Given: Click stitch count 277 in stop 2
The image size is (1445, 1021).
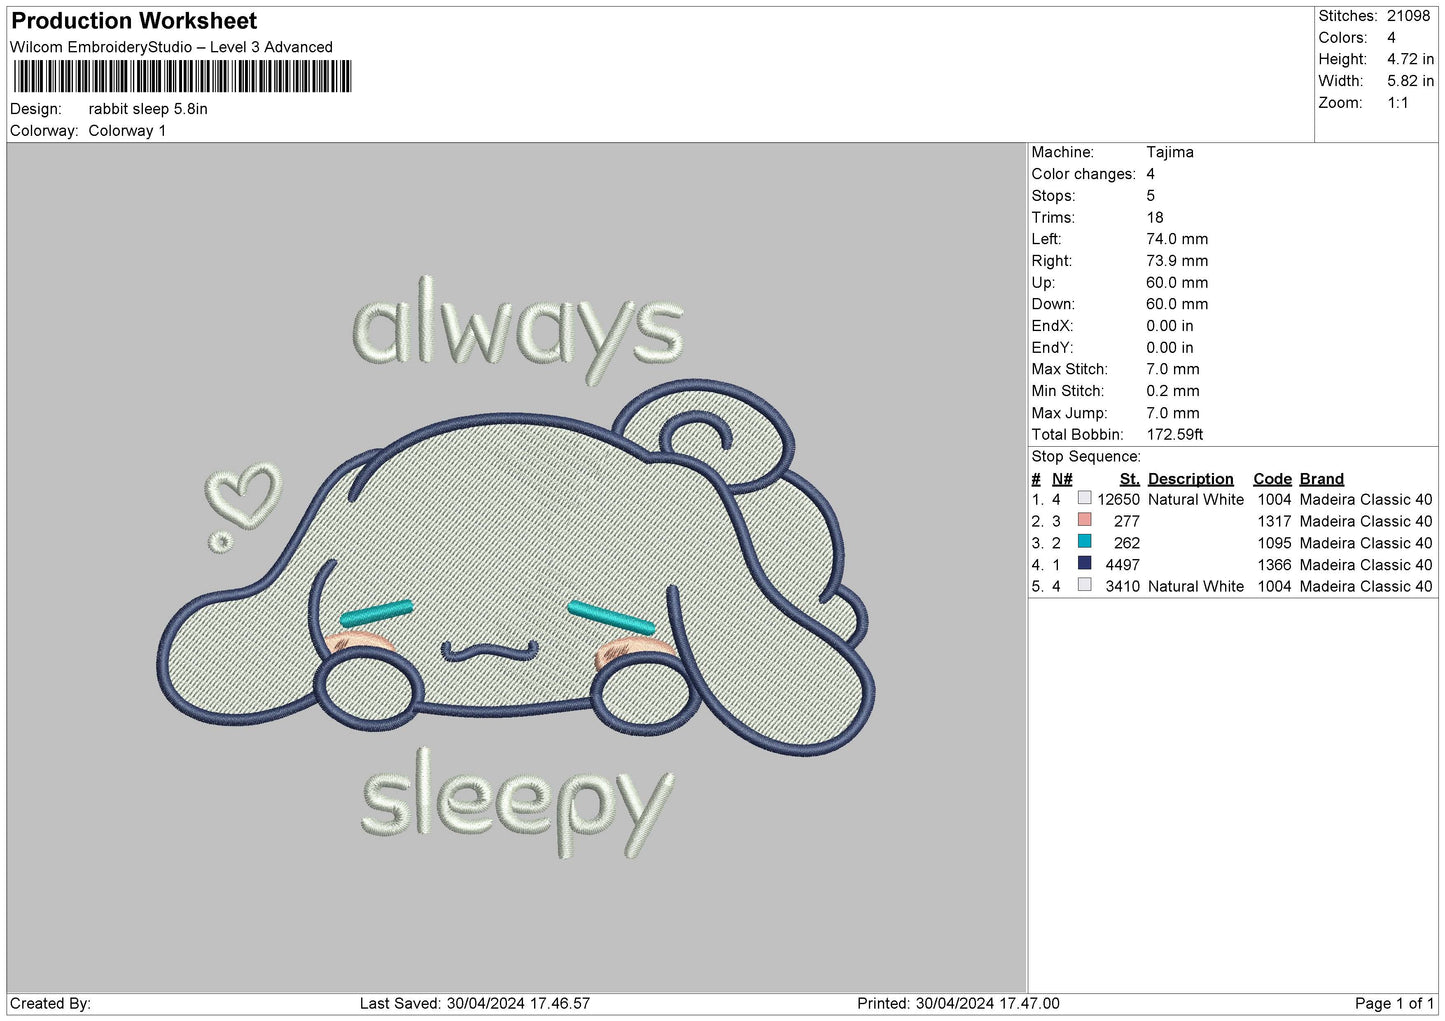Looking at the screenshot, I should click(1127, 522).
